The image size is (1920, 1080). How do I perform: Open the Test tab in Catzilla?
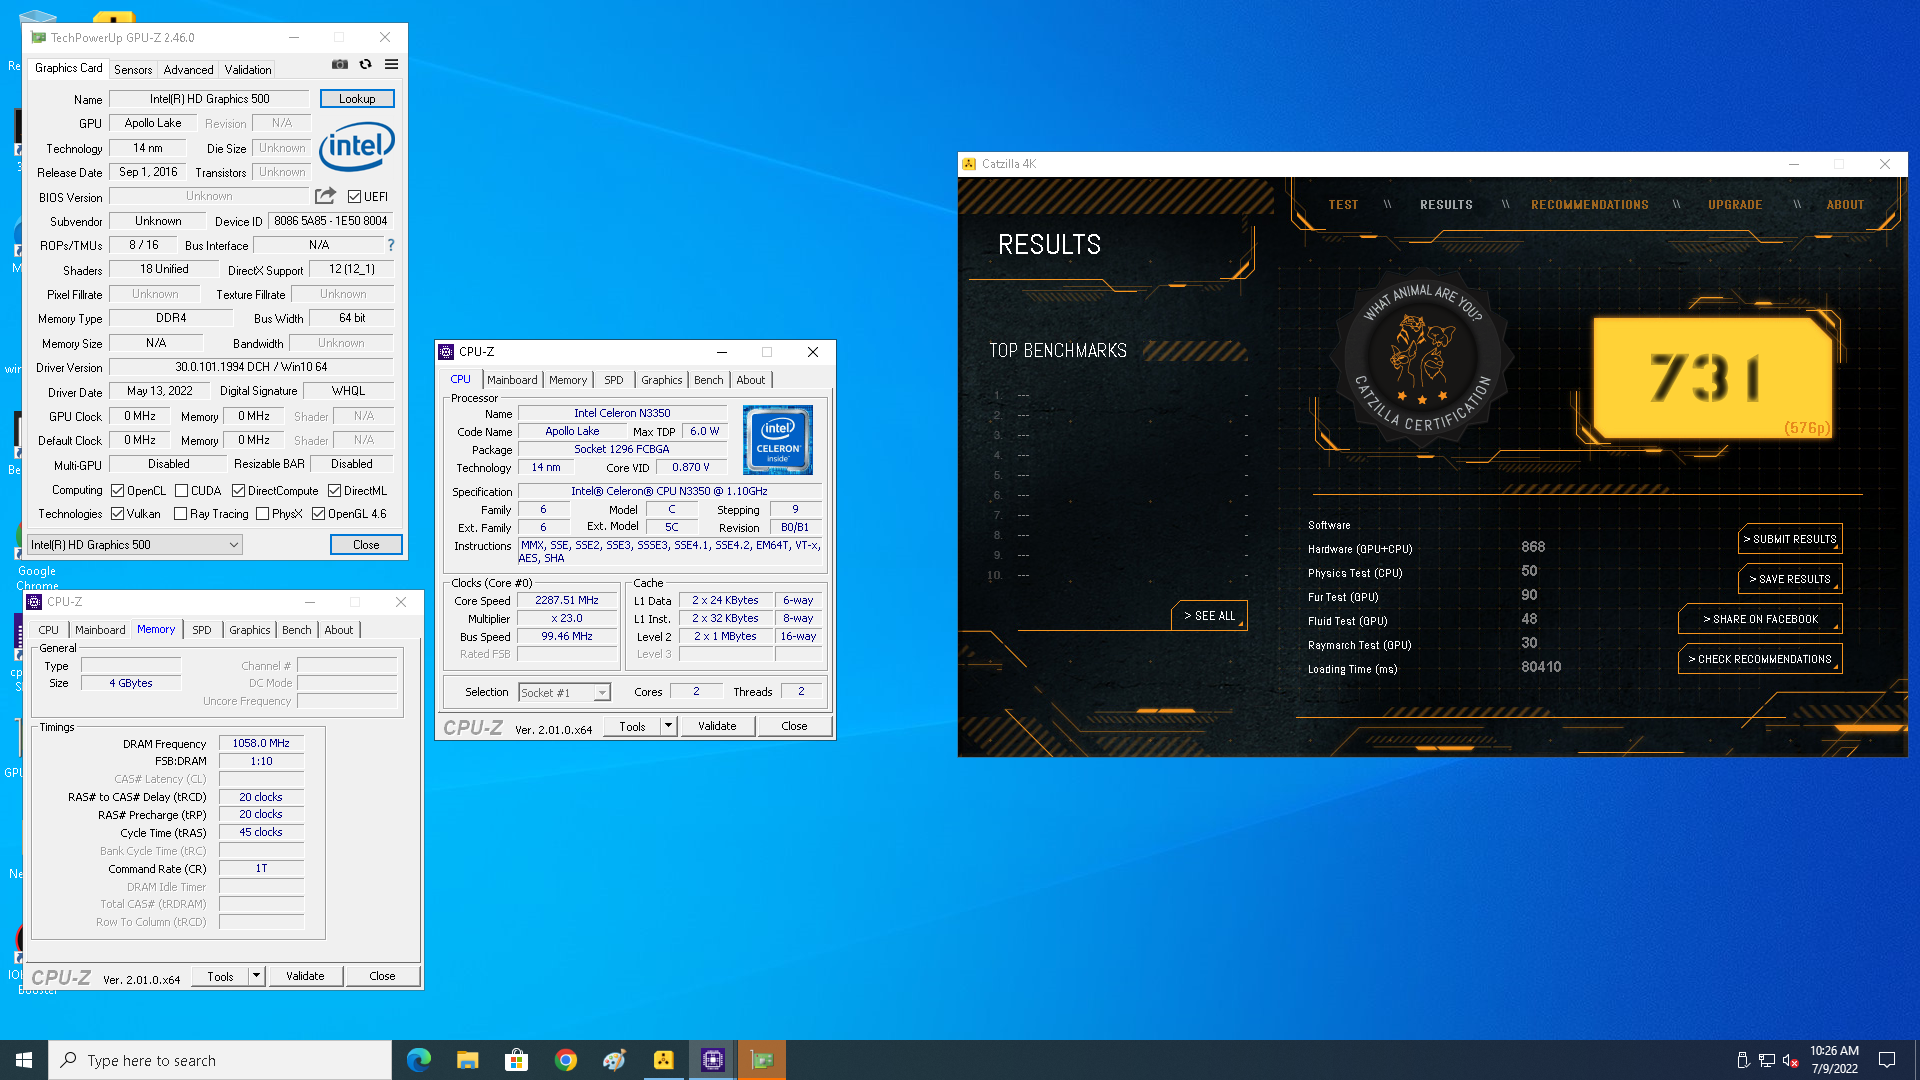tap(1343, 205)
